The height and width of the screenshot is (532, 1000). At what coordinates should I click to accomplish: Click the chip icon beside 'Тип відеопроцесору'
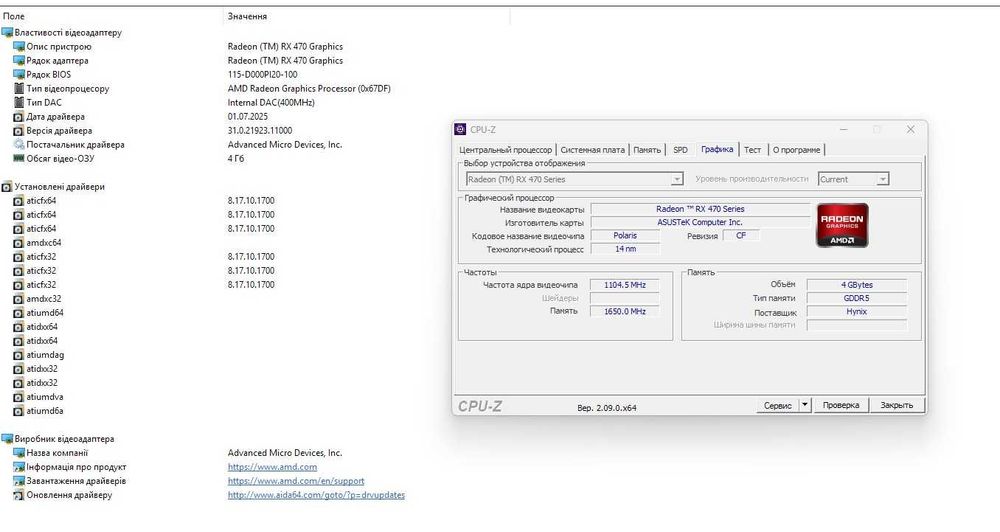[x=18, y=89]
